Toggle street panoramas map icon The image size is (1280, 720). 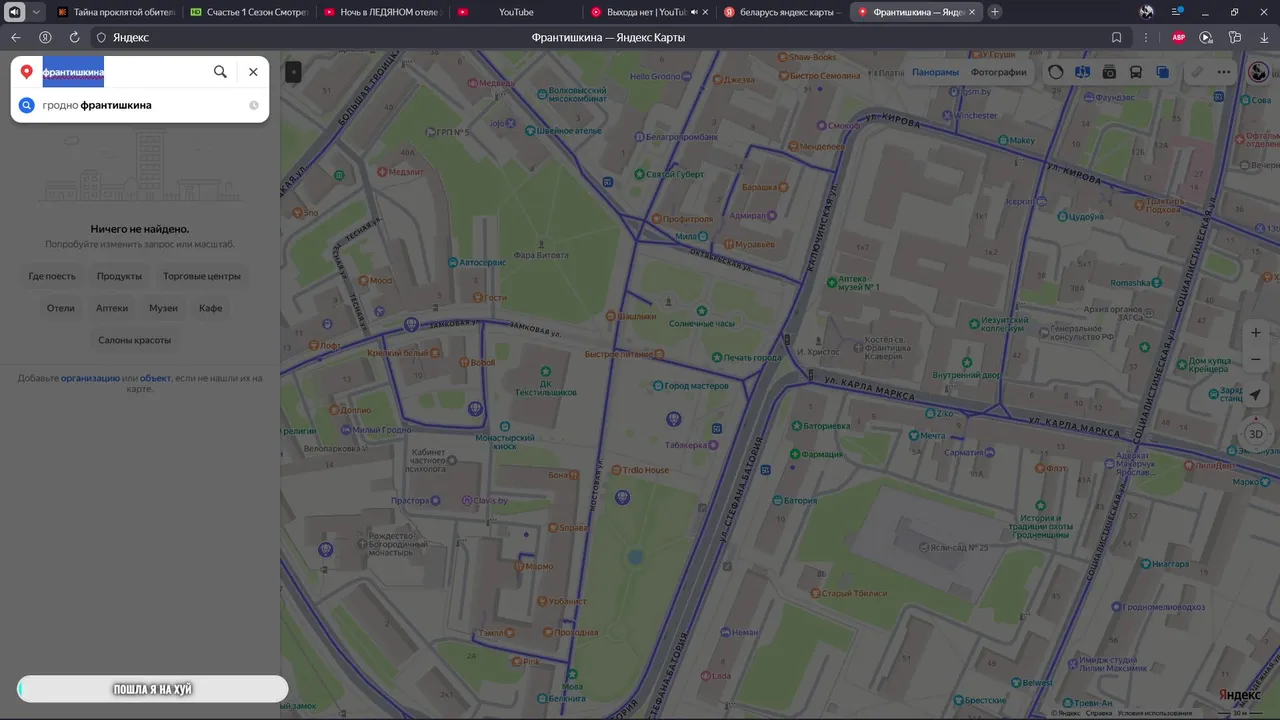[1082, 72]
